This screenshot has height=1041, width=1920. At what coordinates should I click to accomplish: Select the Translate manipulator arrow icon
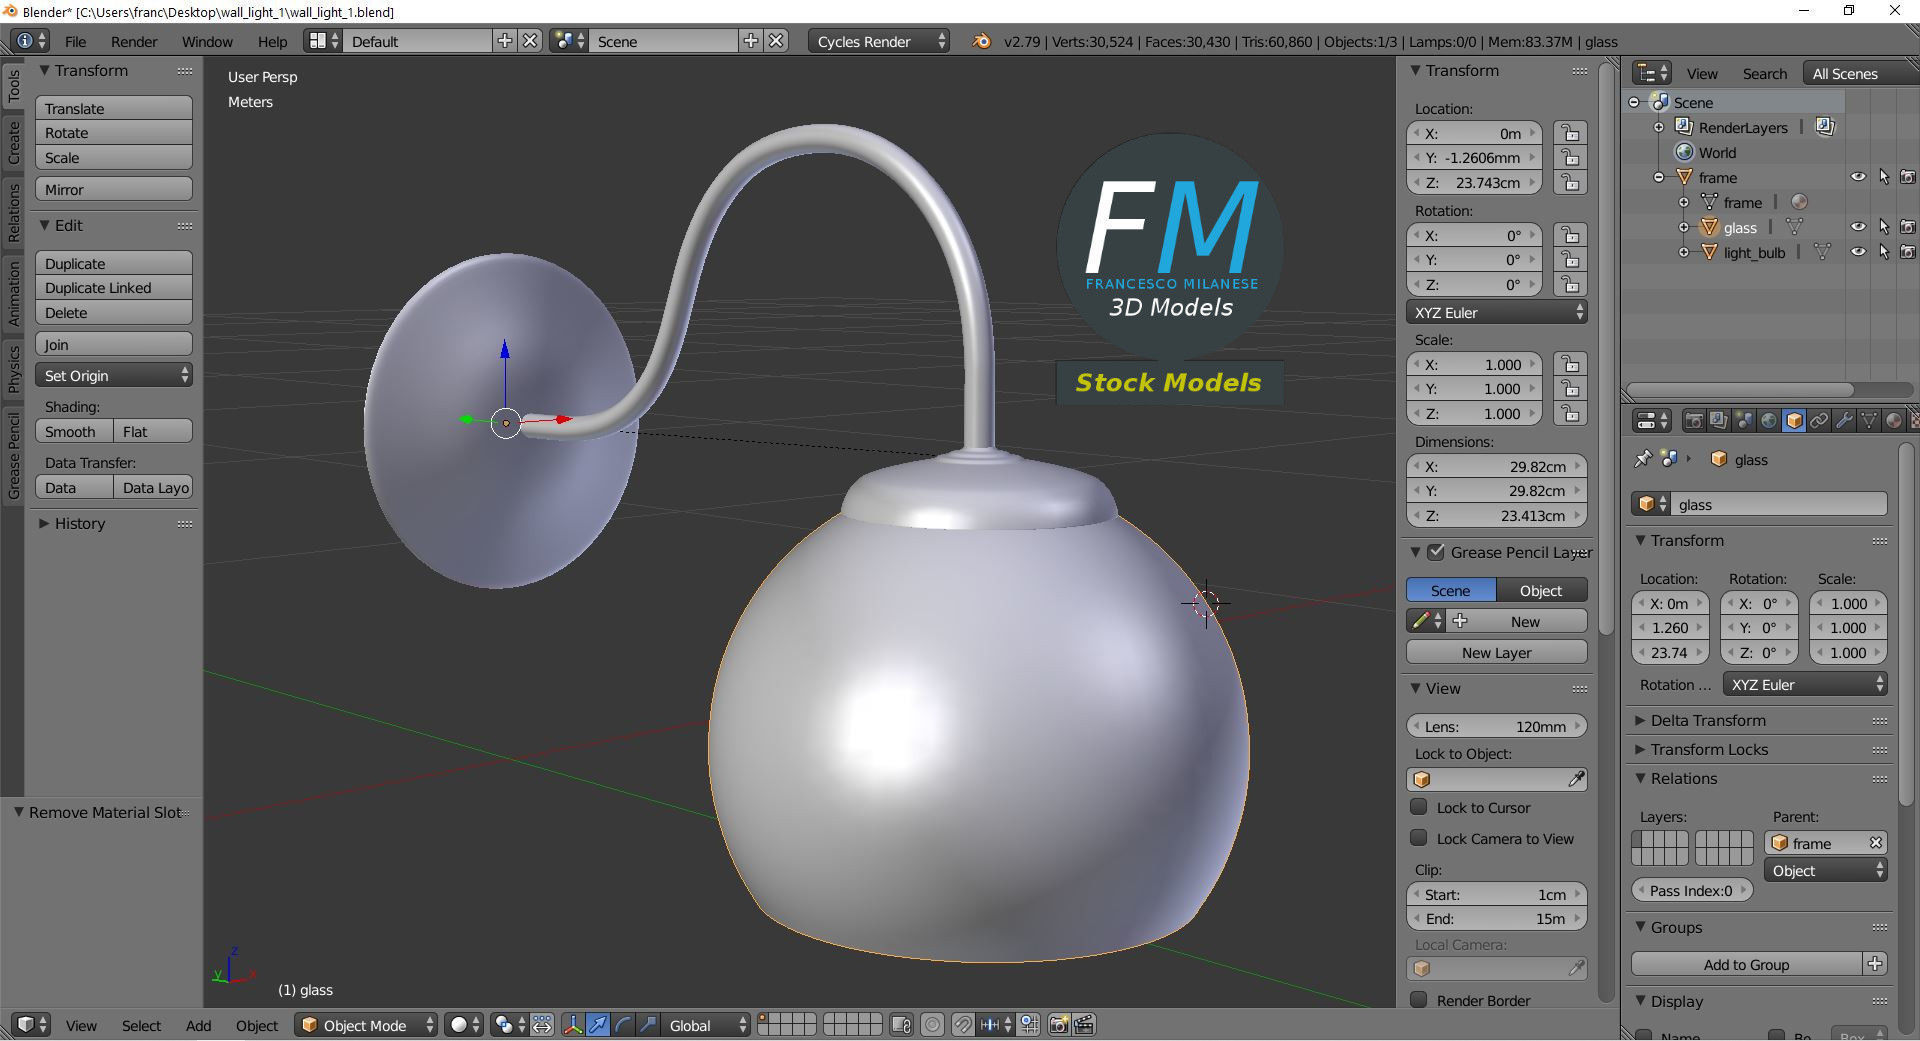point(597,1025)
